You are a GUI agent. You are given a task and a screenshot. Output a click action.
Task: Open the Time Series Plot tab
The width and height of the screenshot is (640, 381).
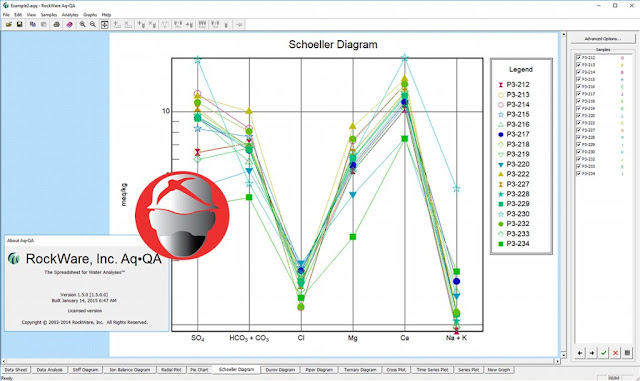pos(432,370)
